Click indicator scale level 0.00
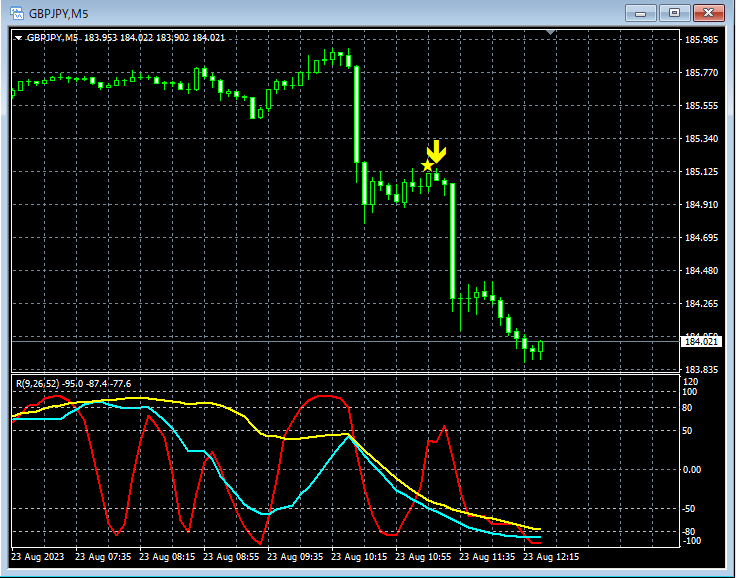This screenshot has height=578, width=737. pyautogui.click(x=691, y=469)
